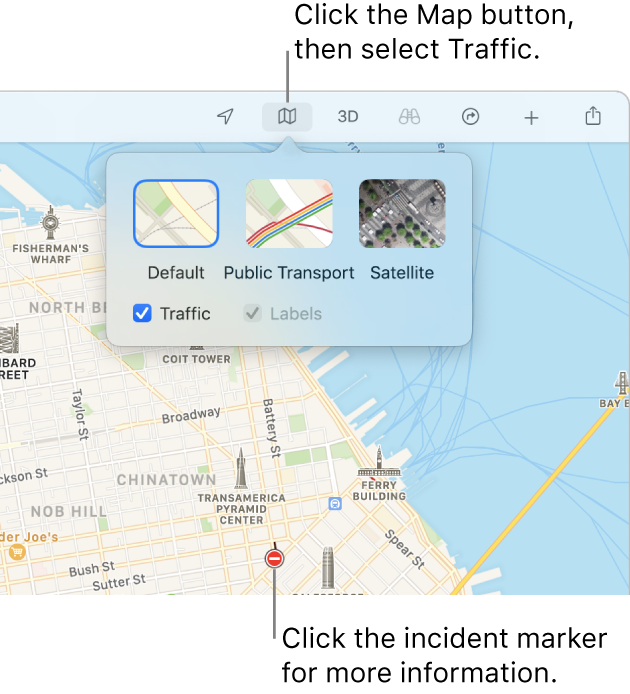Screen dimensions: 630x694
Task: Select the Default map thumbnail
Action: [x=176, y=213]
